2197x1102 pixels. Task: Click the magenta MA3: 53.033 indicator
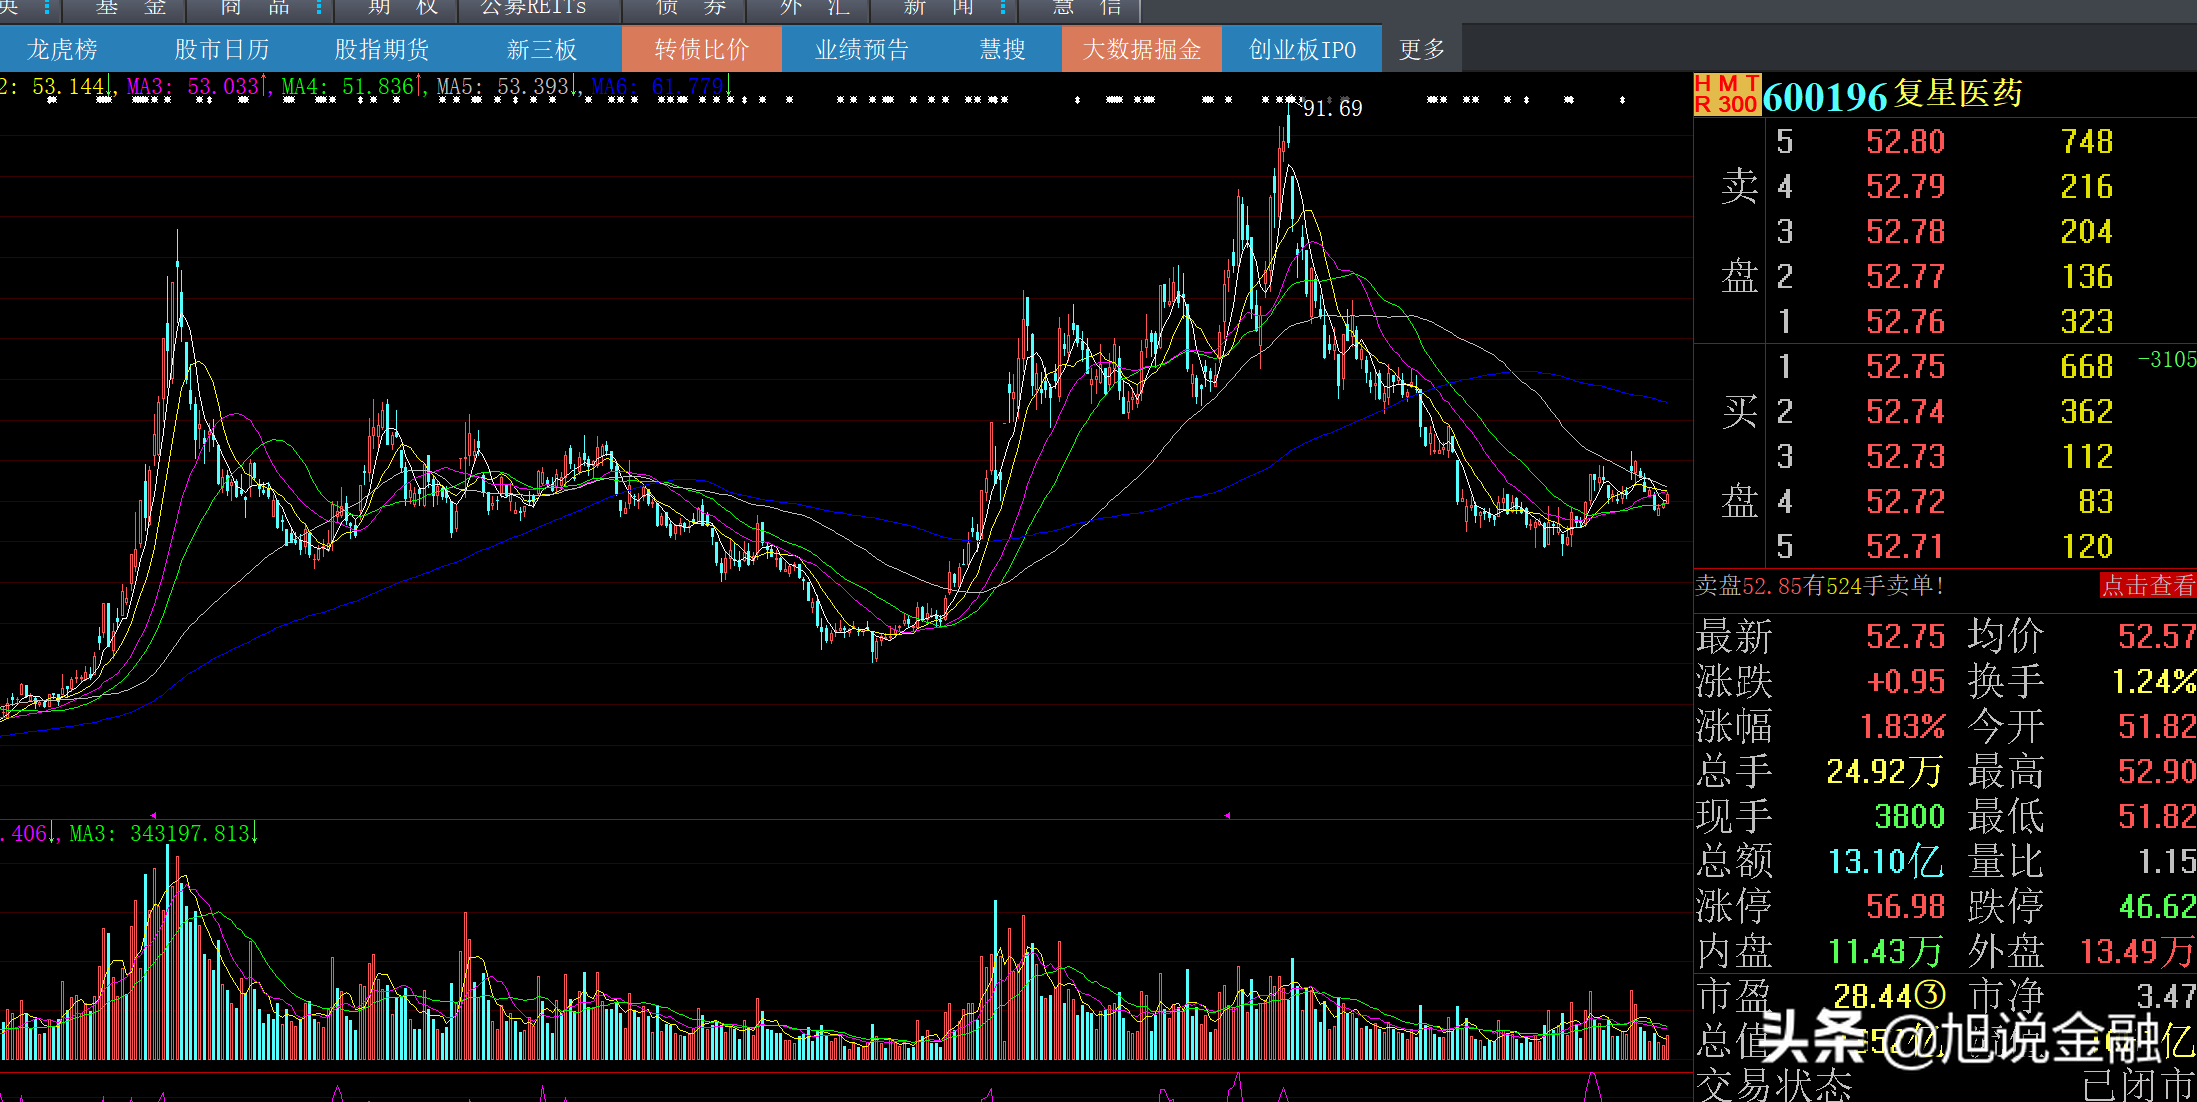(x=197, y=87)
